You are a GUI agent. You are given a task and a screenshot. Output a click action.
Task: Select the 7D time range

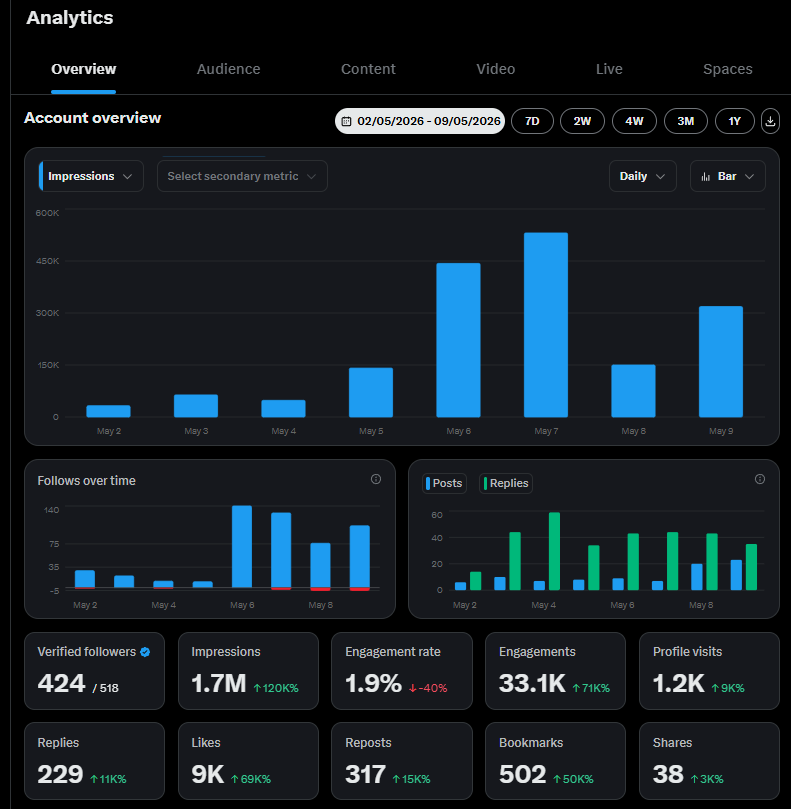click(532, 121)
